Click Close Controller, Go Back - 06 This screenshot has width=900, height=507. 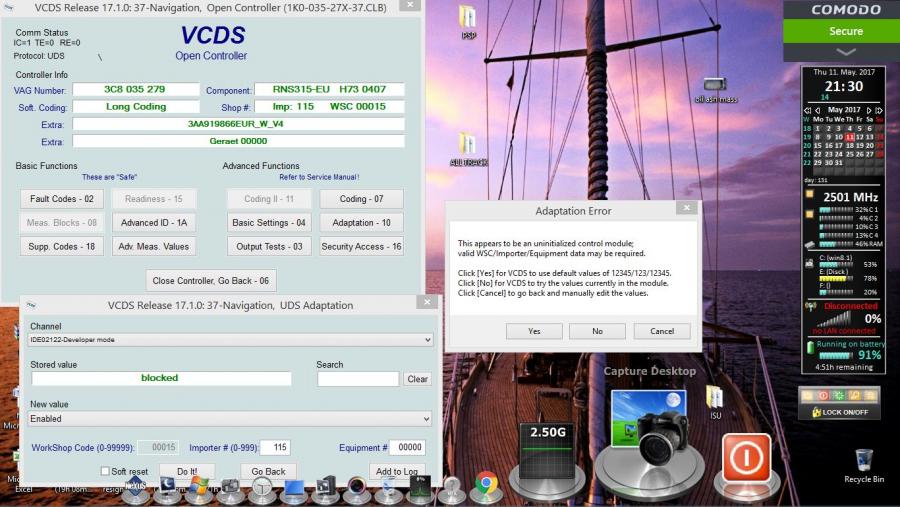pyautogui.click(x=211, y=281)
